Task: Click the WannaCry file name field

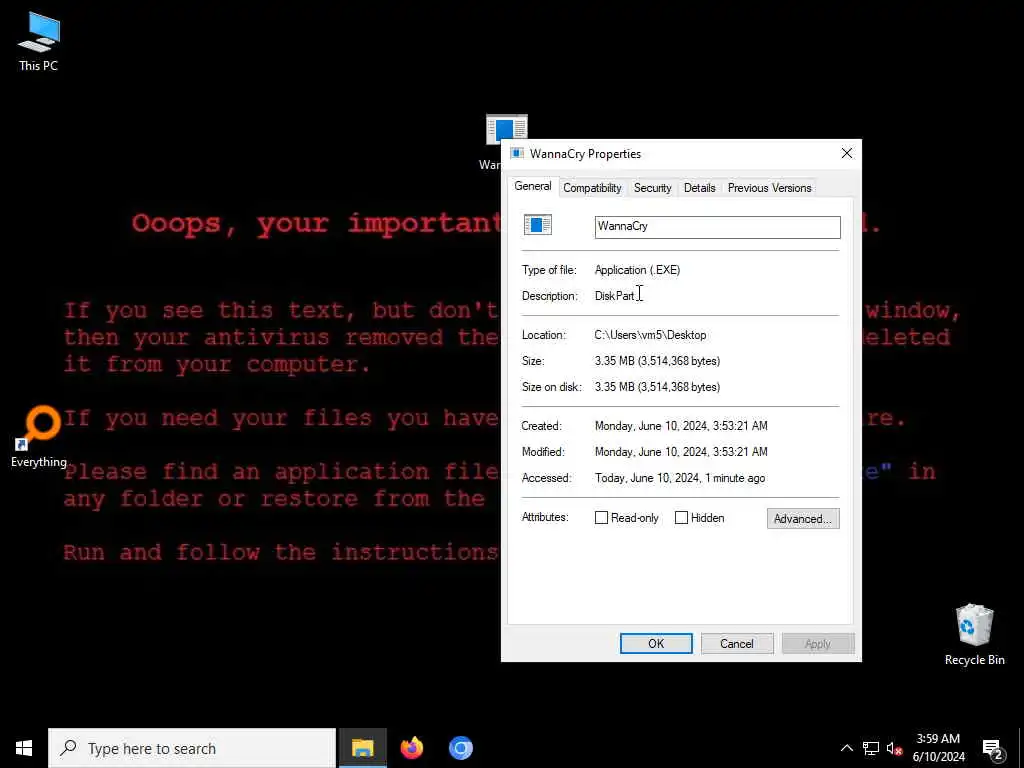Action: point(717,227)
